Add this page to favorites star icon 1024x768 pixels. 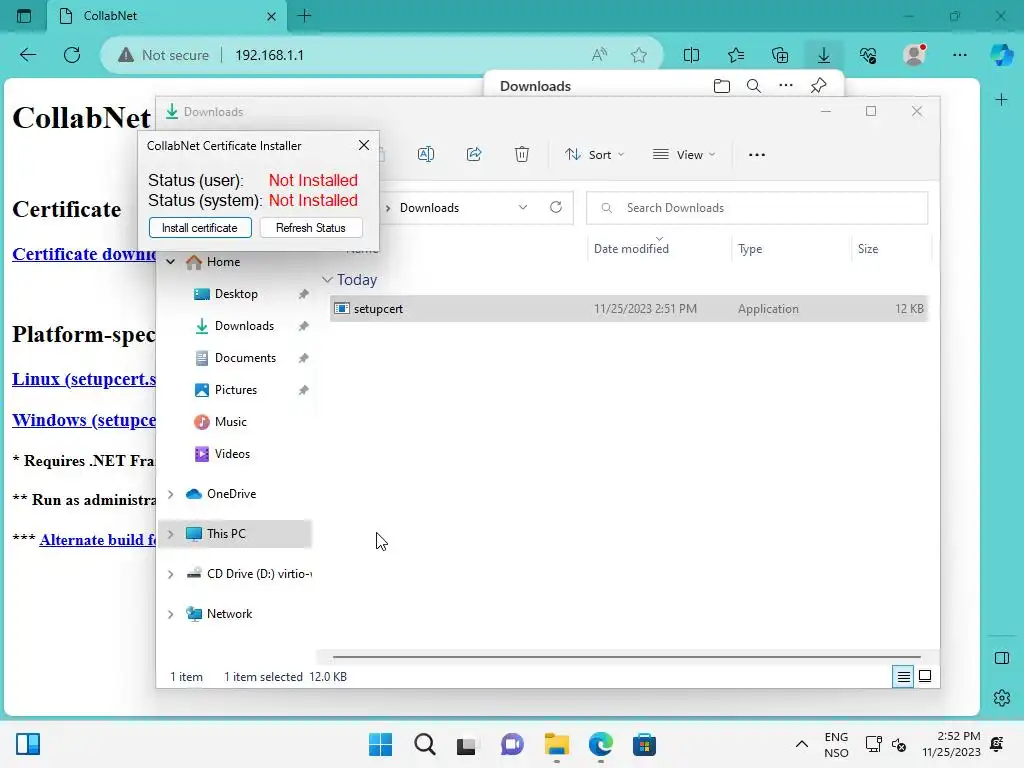pos(639,55)
